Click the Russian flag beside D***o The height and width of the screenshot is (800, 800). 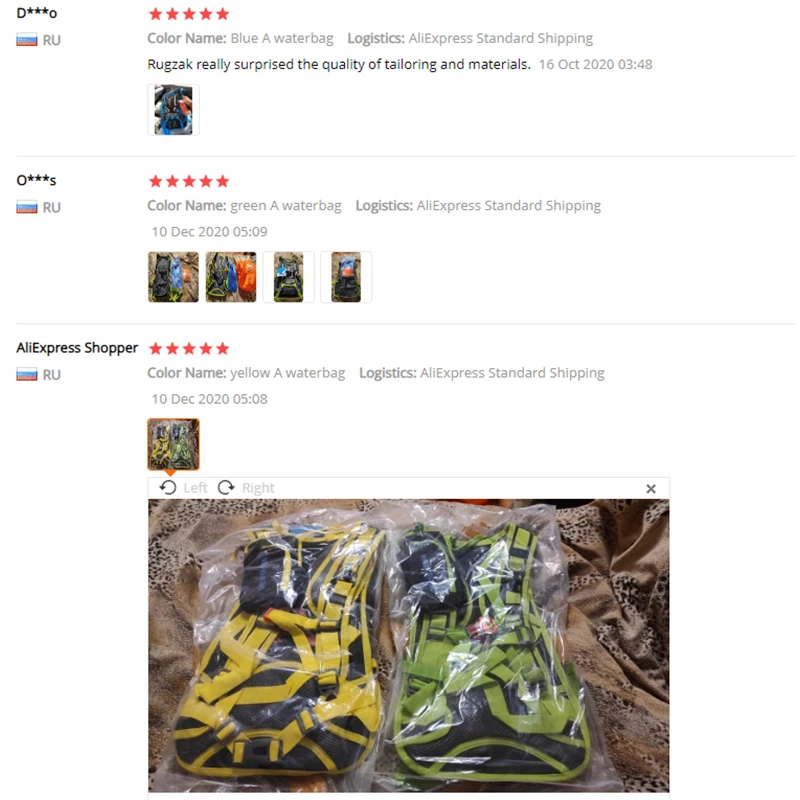pos(27,40)
